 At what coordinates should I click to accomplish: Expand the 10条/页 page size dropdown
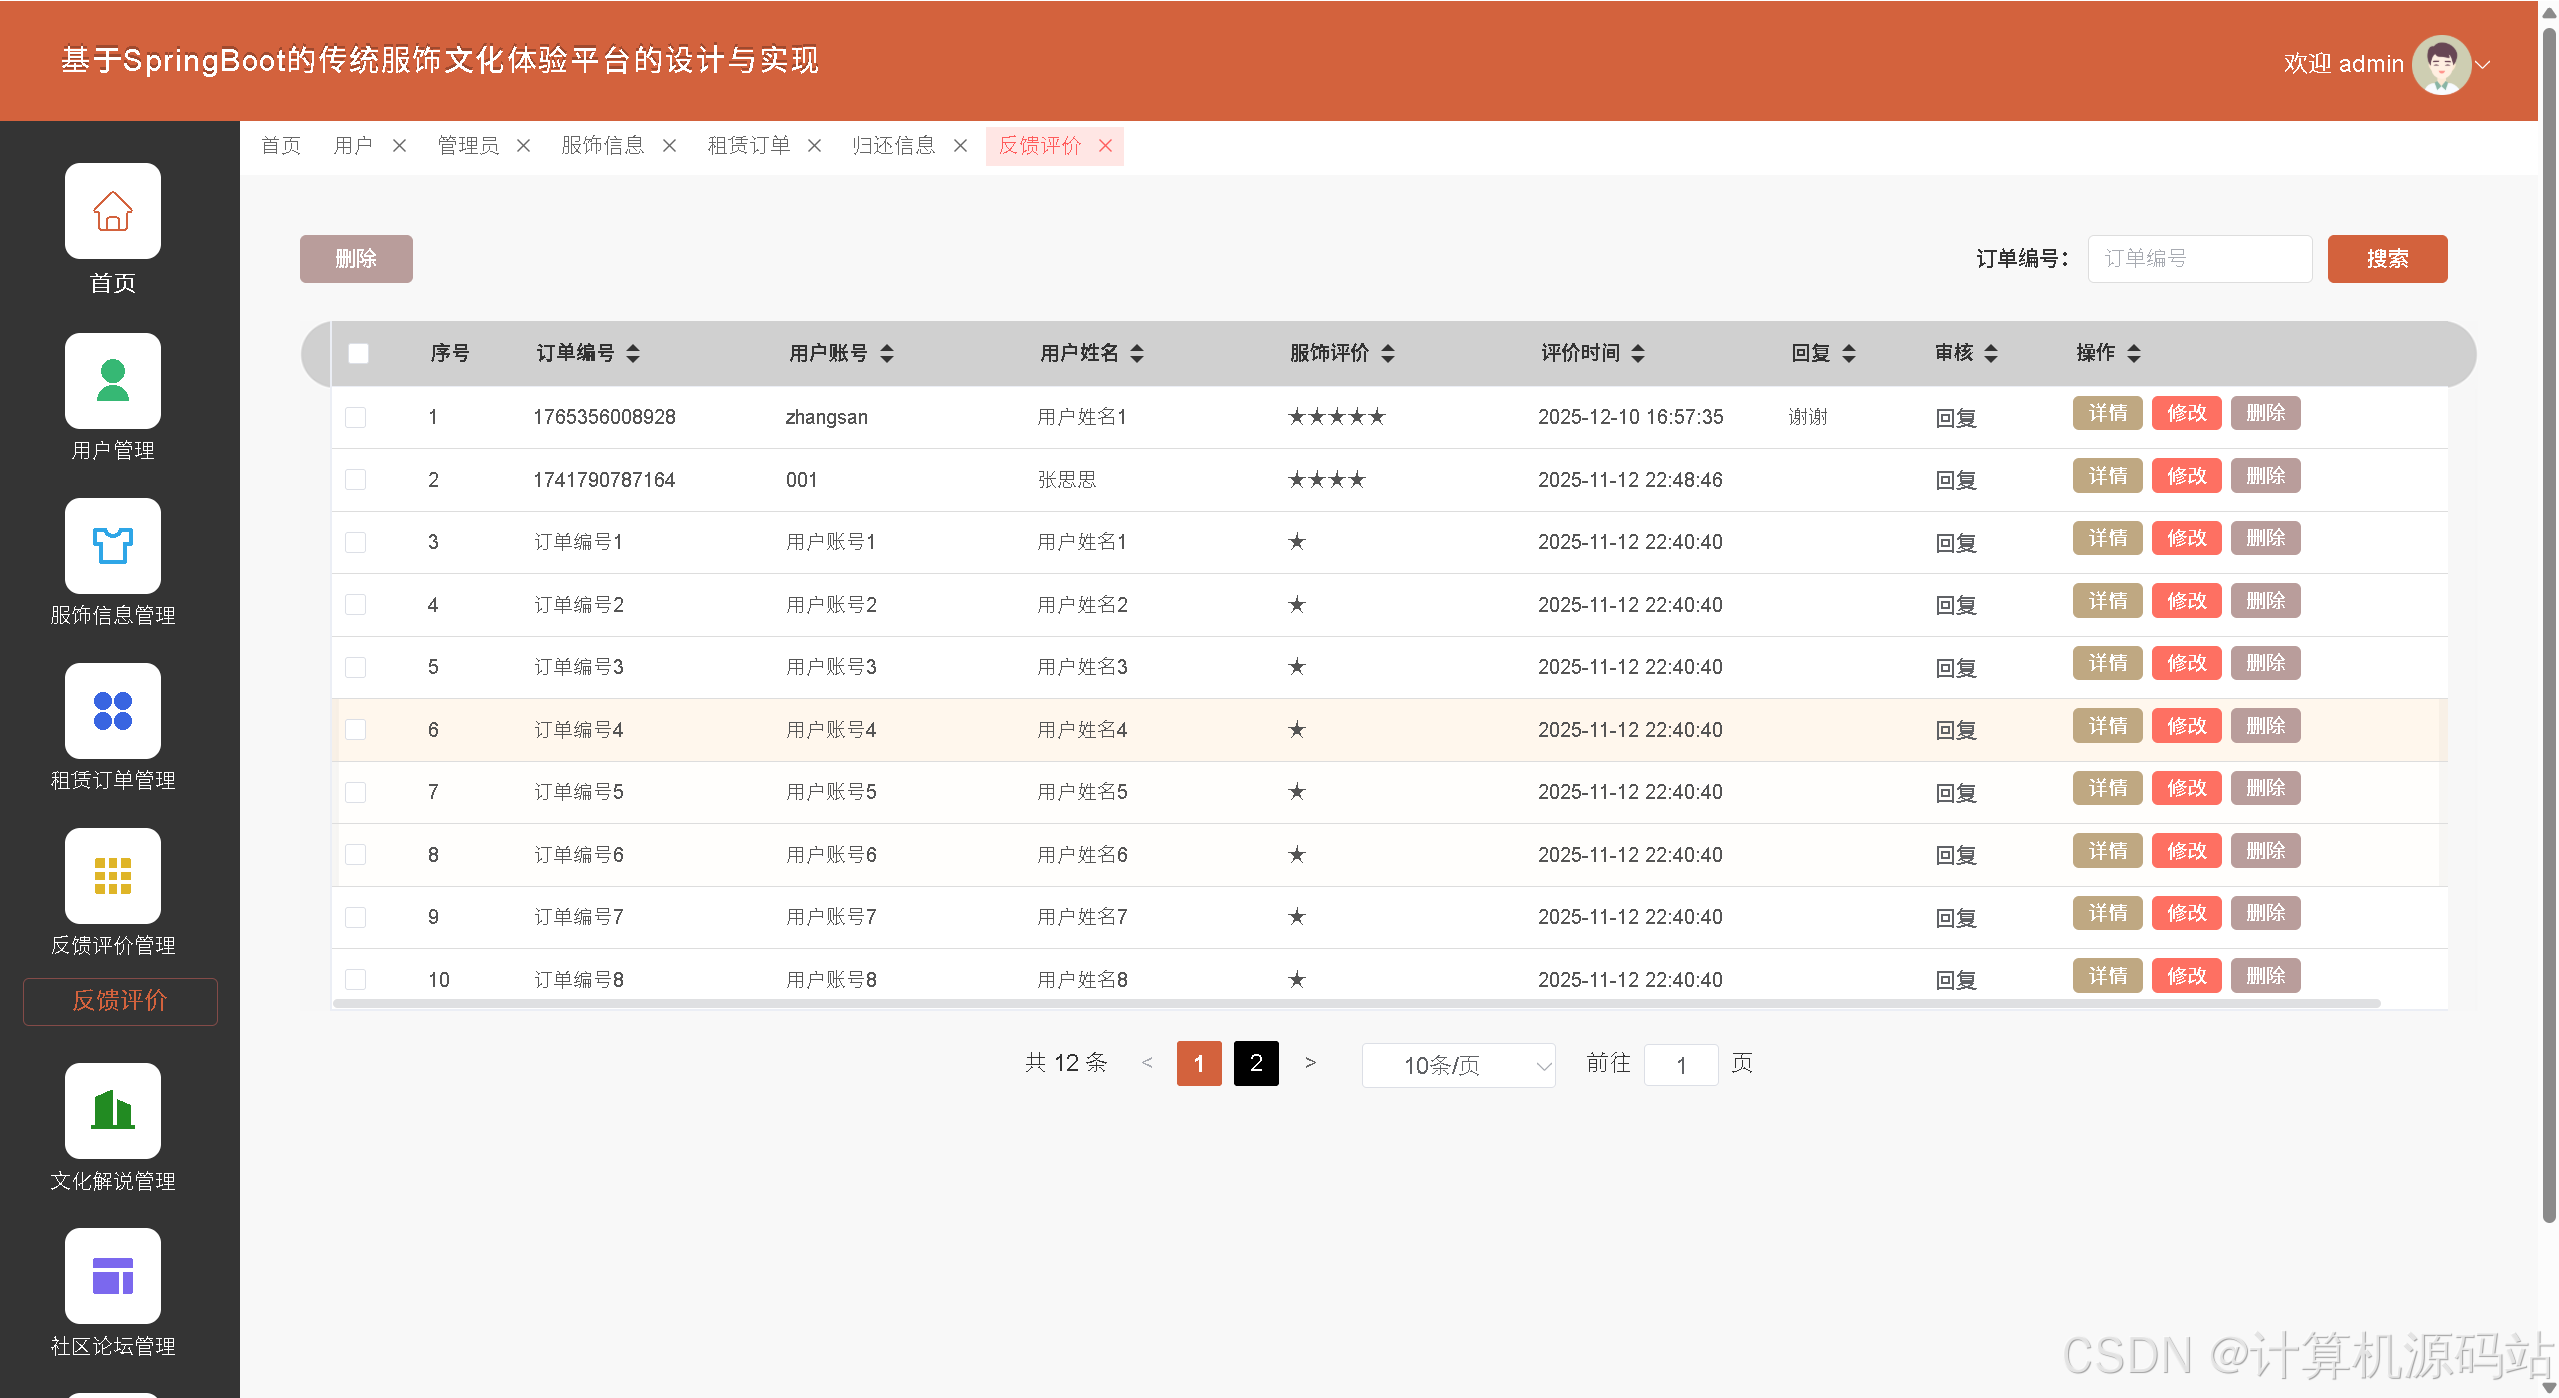pyautogui.click(x=1458, y=1065)
